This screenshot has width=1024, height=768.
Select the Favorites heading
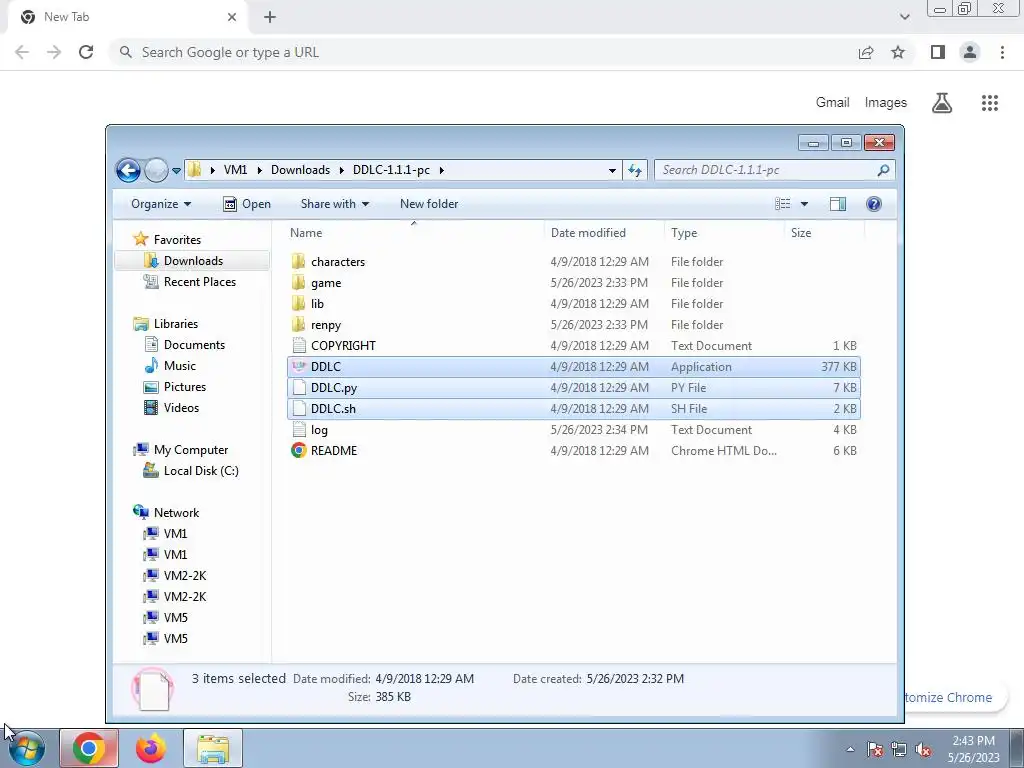177,240
